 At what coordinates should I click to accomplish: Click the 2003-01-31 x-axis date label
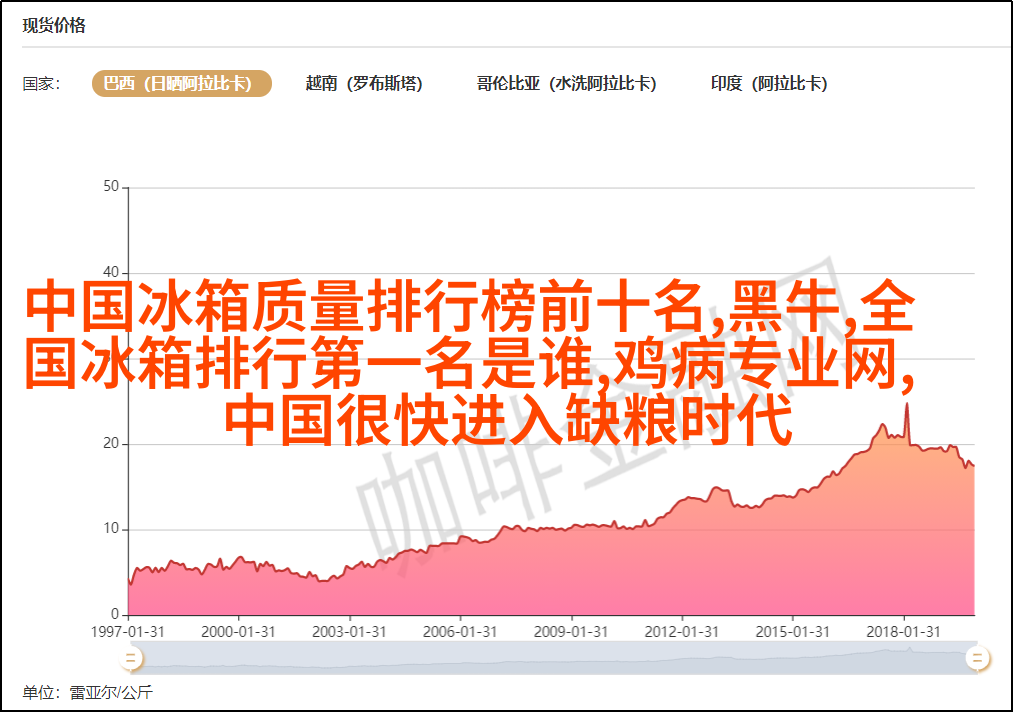[347, 631]
